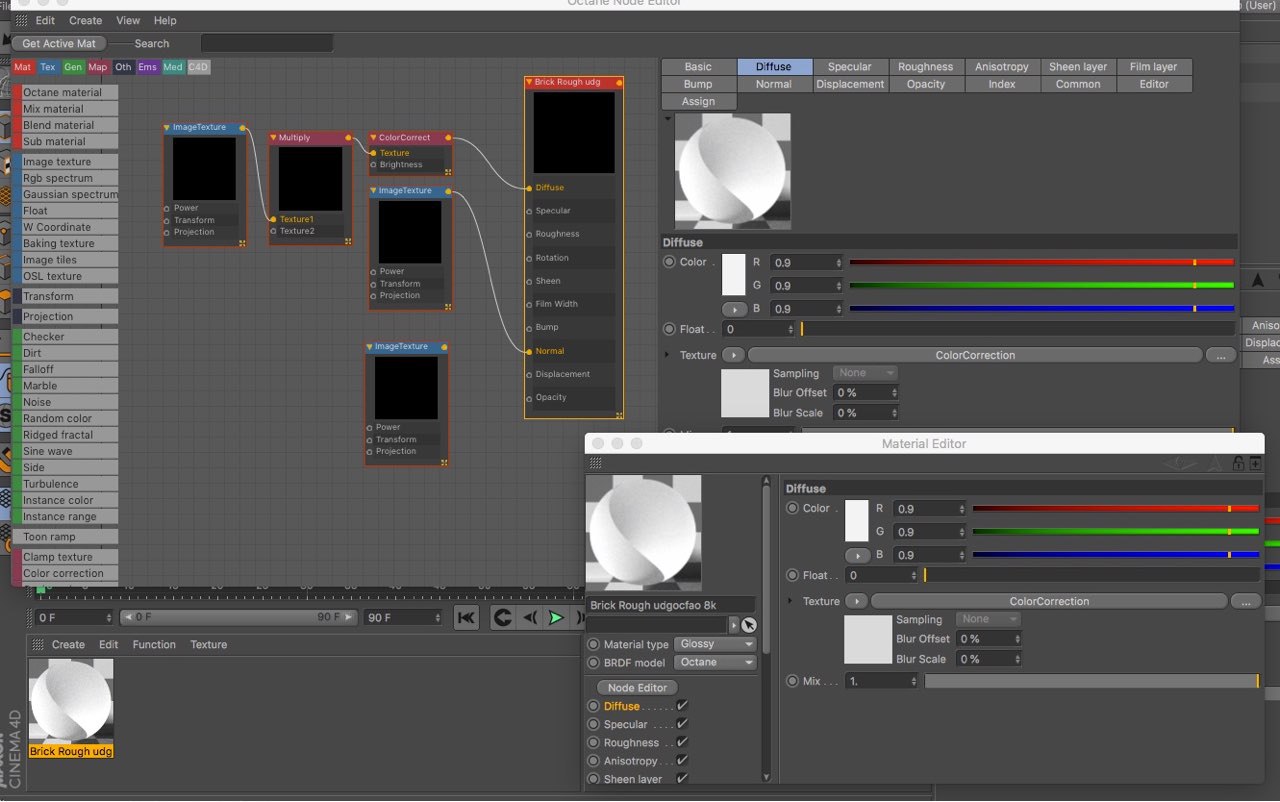The image size is (1280, 802).
Task: Click the object picker arrow icon in Material Editor
Action: pyautogui.click(x=749, y=625)
